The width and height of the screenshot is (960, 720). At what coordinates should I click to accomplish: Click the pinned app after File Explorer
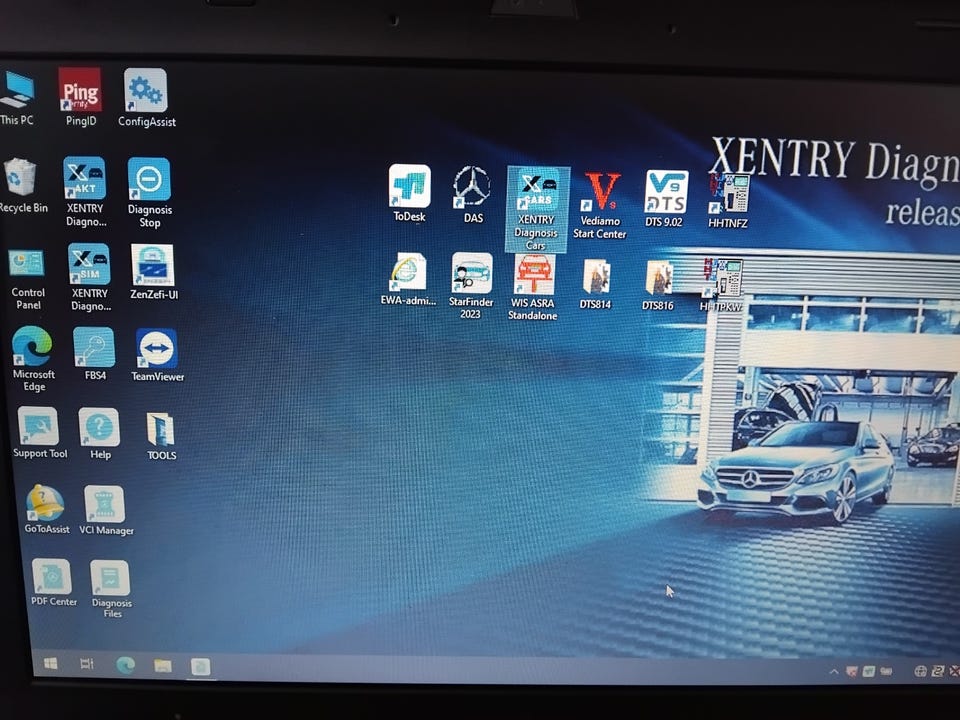[200, 666]
